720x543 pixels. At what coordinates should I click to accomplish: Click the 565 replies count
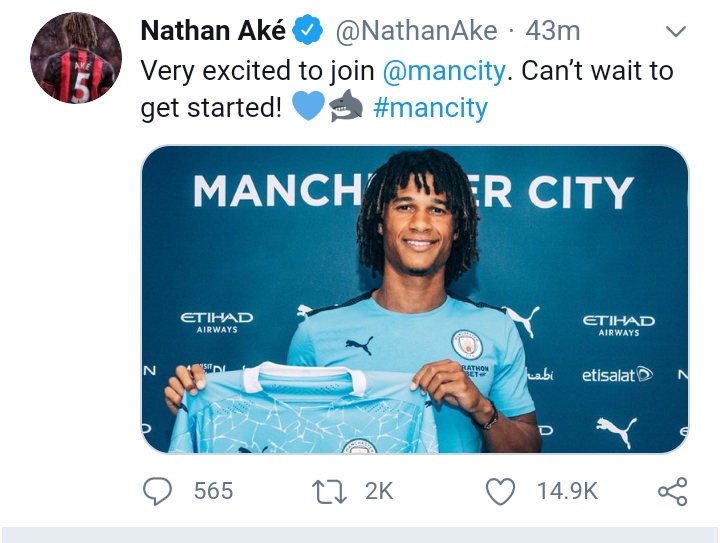pos(212,491)
